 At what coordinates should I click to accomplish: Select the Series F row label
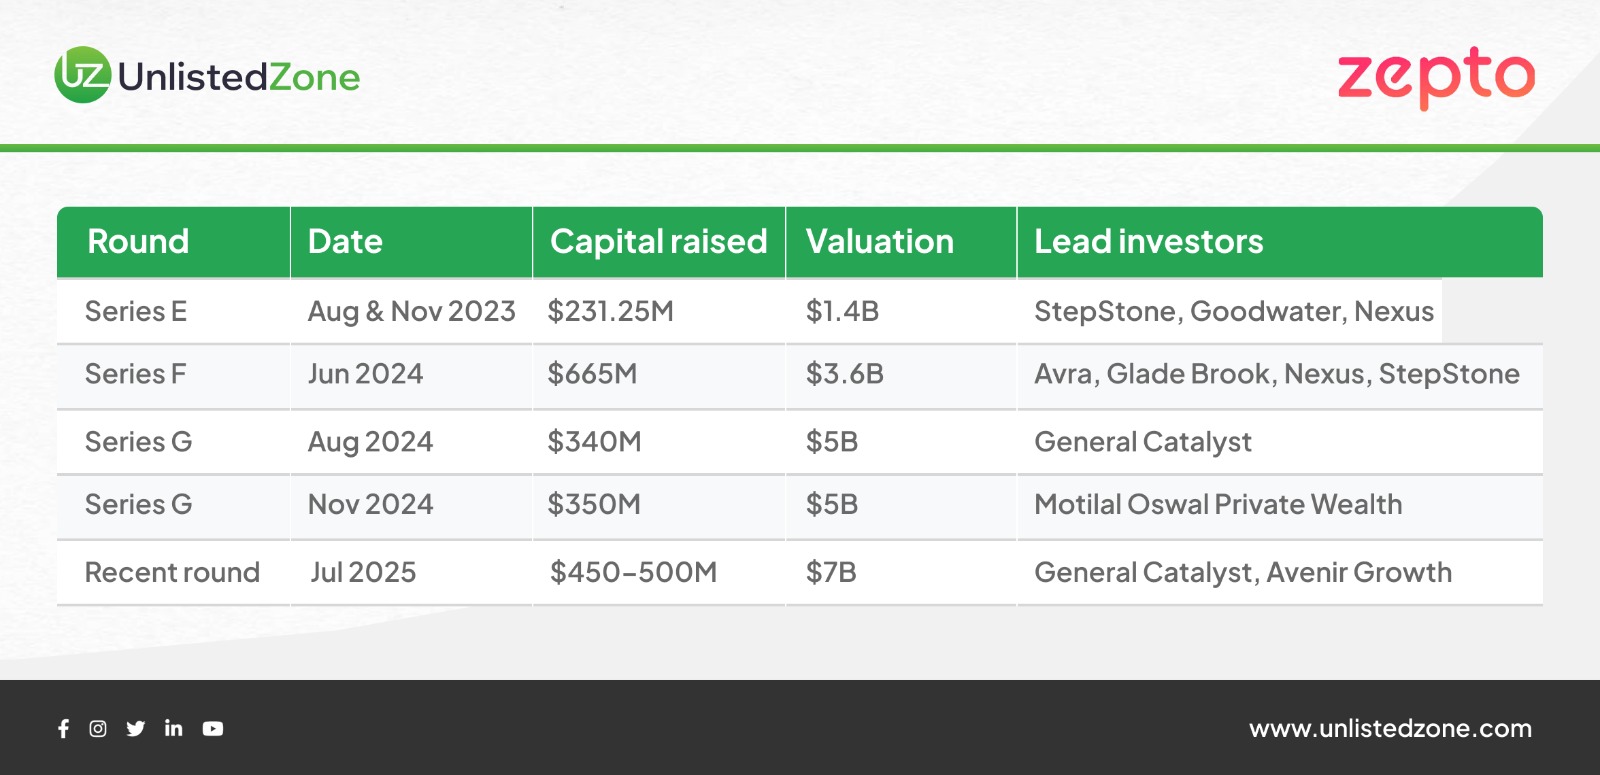pyautogui.click(x=135, y=374)
